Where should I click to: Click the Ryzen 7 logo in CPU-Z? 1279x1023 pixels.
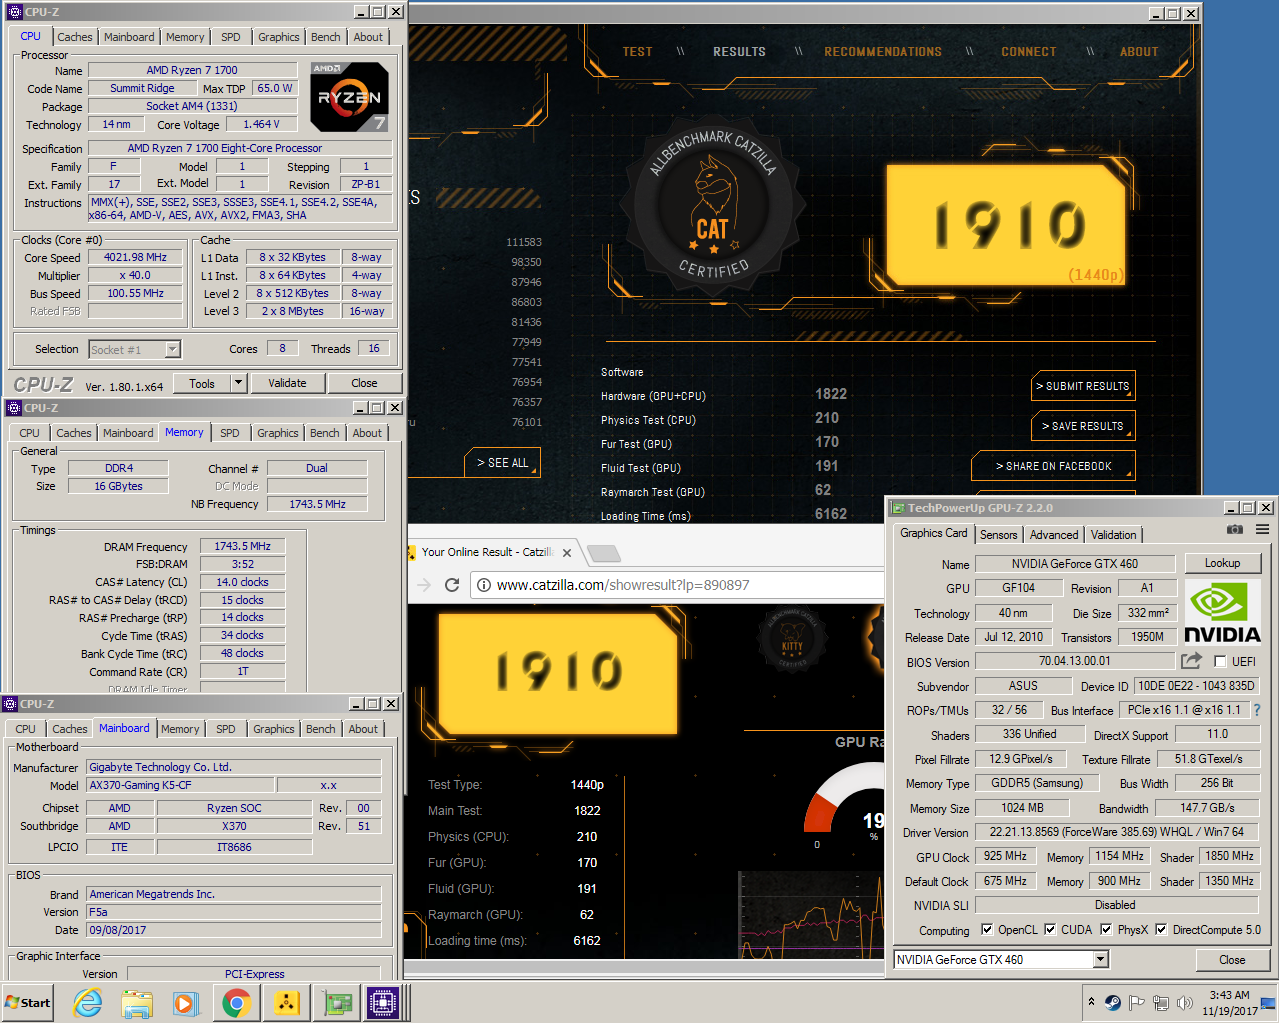click(349, 97)
